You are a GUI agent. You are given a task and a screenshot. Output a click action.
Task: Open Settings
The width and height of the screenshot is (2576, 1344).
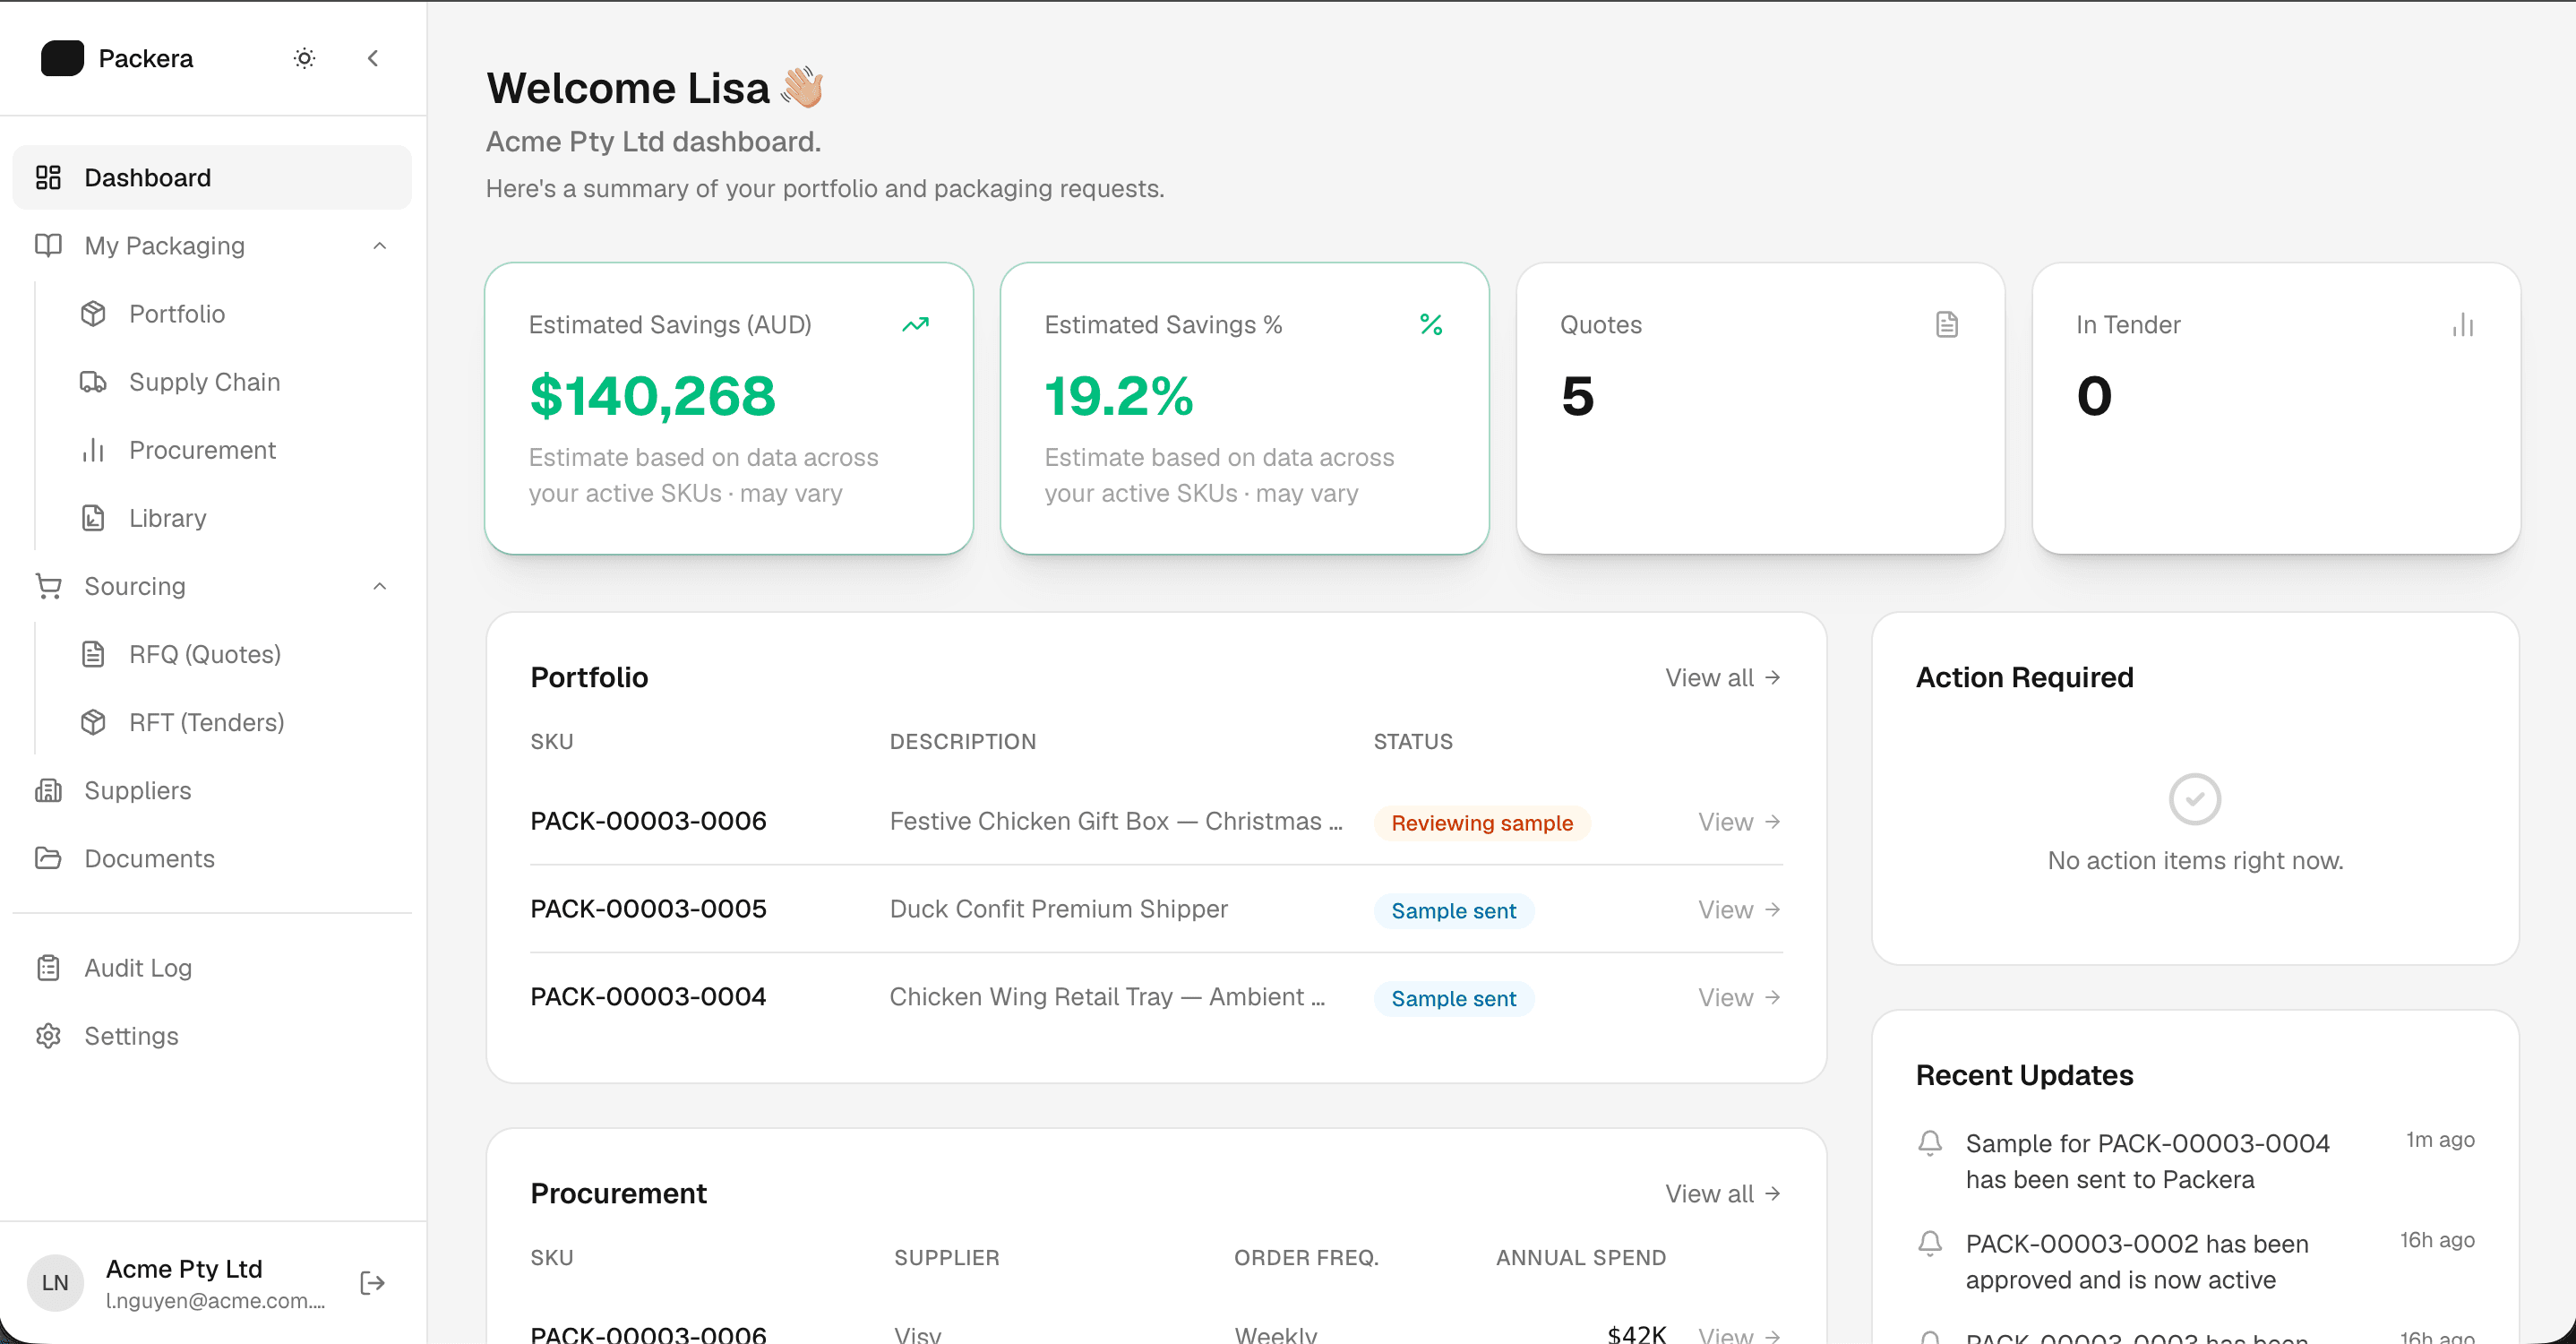pos(131,1036)
